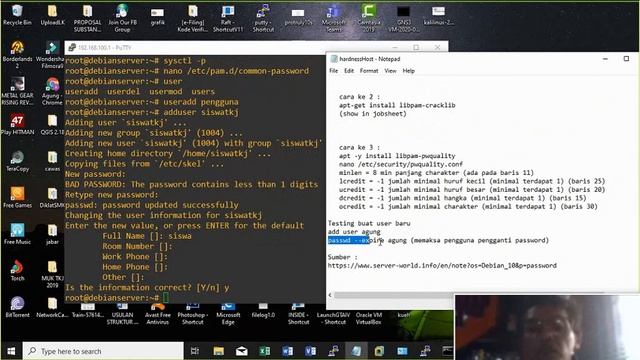Minimize the Notepad window
This screenshot has width=640, height=360.
click(605, 59)
